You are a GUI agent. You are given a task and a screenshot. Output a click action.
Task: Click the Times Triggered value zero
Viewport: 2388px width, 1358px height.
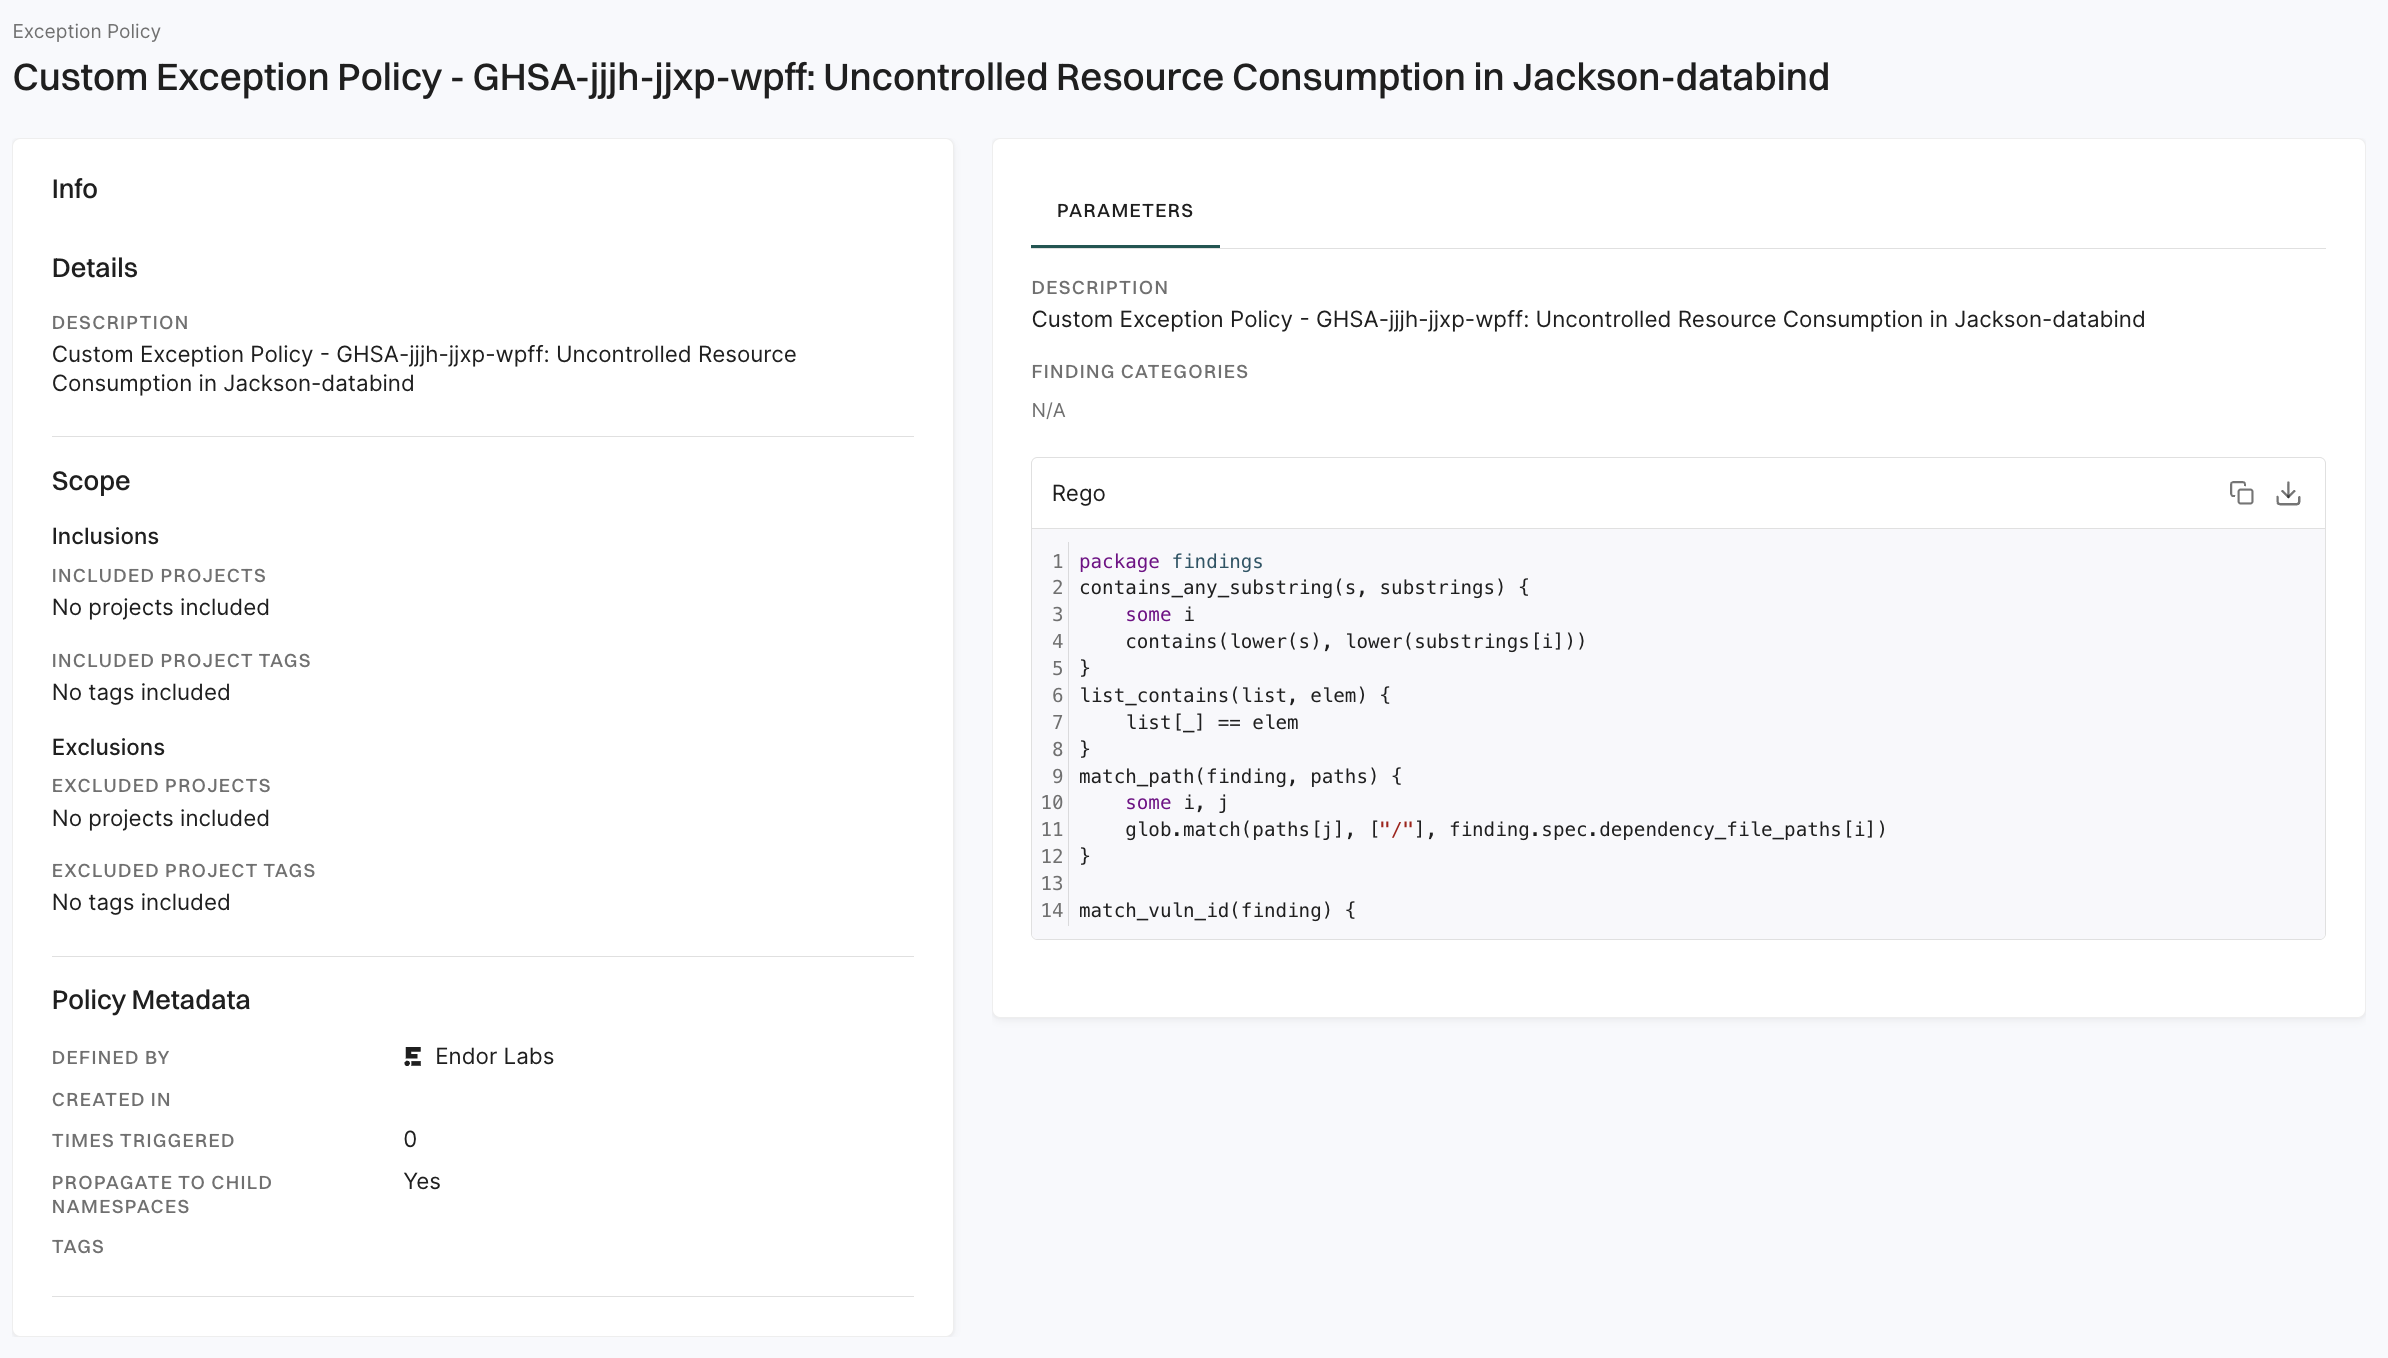[409, 1139]
